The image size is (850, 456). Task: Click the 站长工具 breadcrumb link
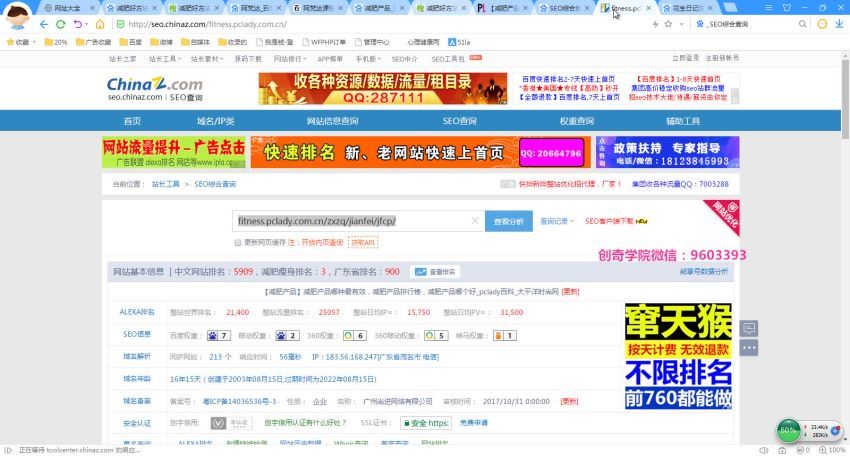pyautogui.click(x=165, y=184)
